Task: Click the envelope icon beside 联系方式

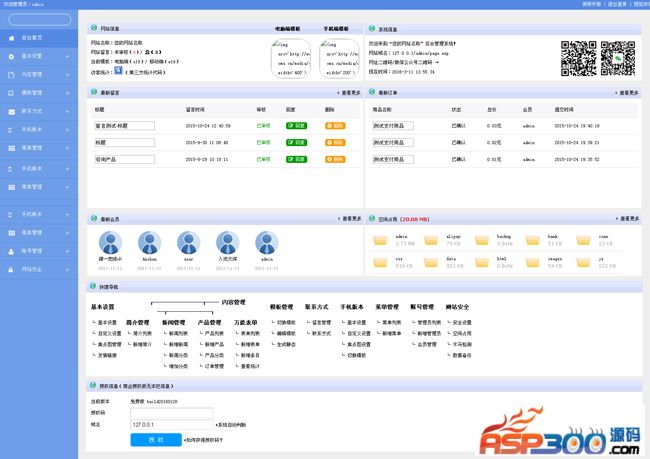Action: (x=11, y=109)
